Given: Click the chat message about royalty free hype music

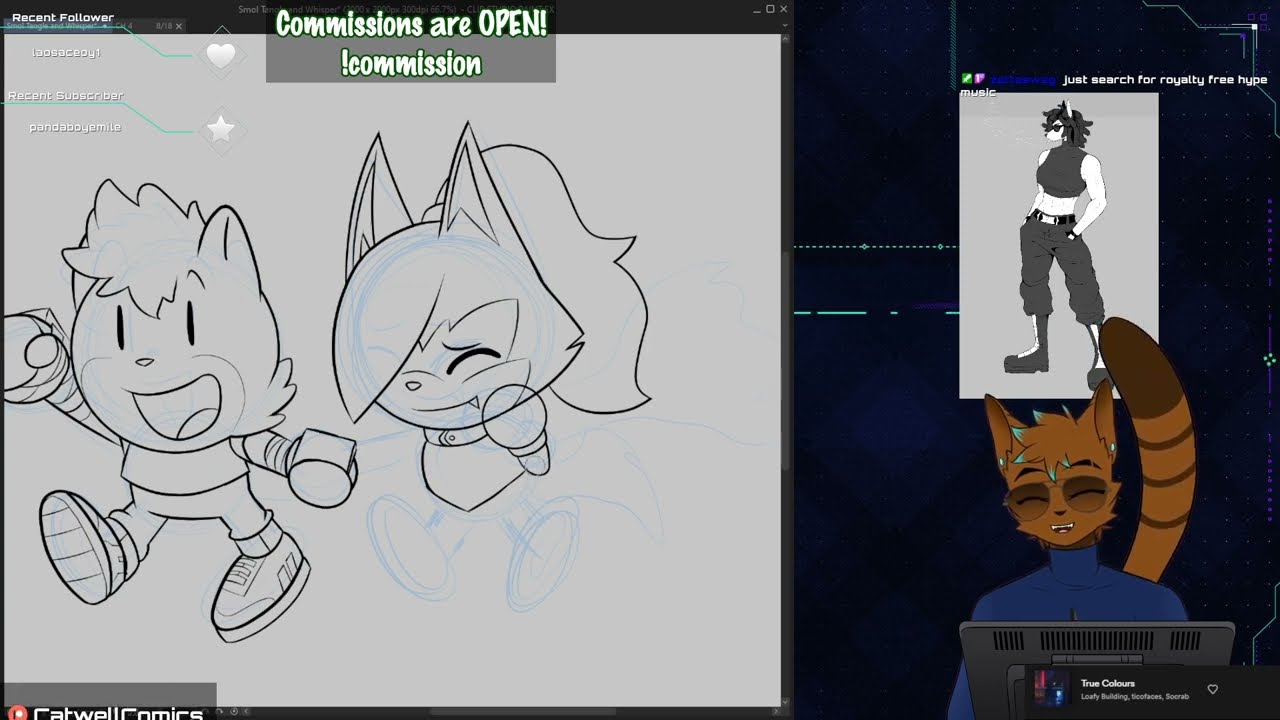Looking at the screenshot, I should point(1114,85).
